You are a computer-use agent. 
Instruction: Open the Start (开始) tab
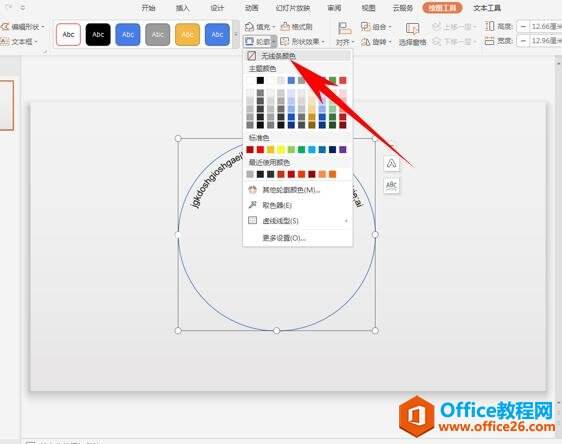point(148,8)
